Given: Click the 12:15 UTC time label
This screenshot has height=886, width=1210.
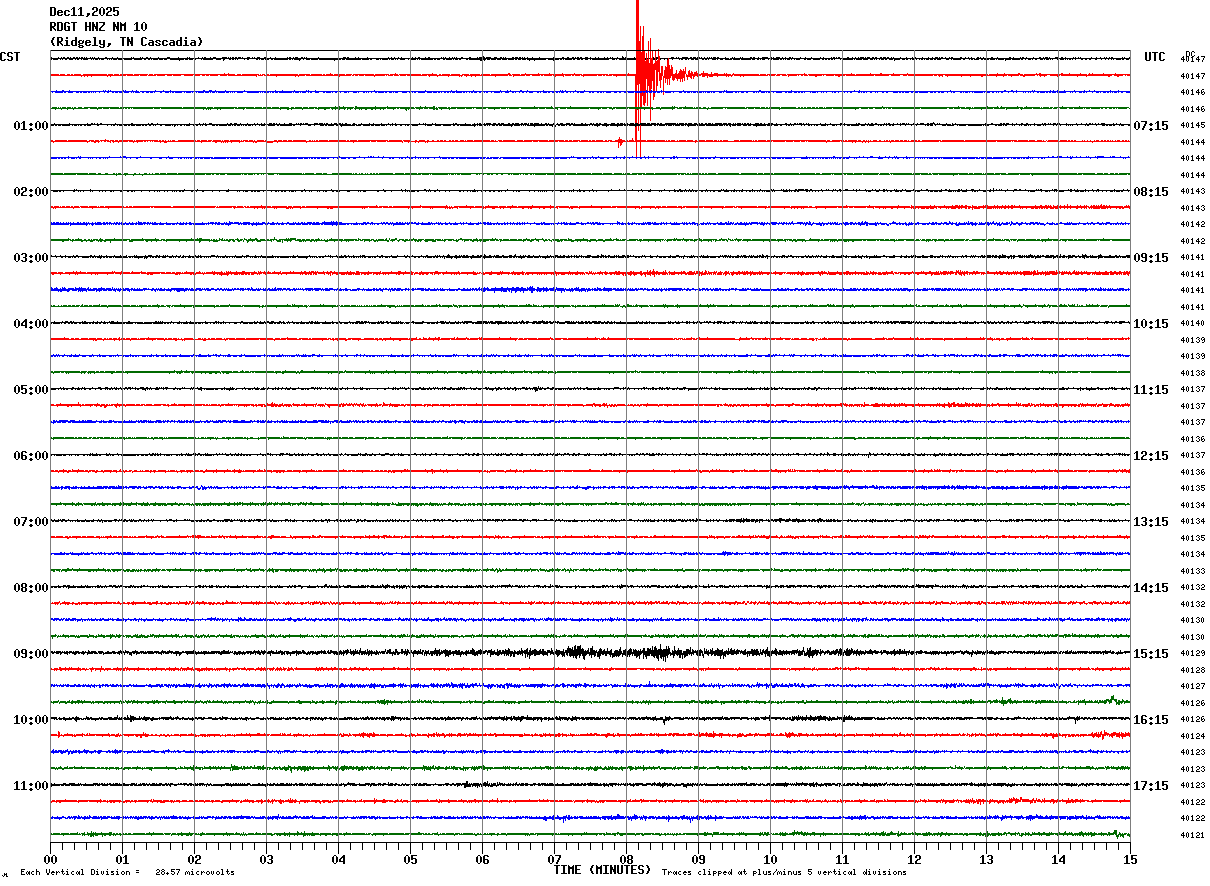Looking at the screenshot, I should [x=1151, y=456].
